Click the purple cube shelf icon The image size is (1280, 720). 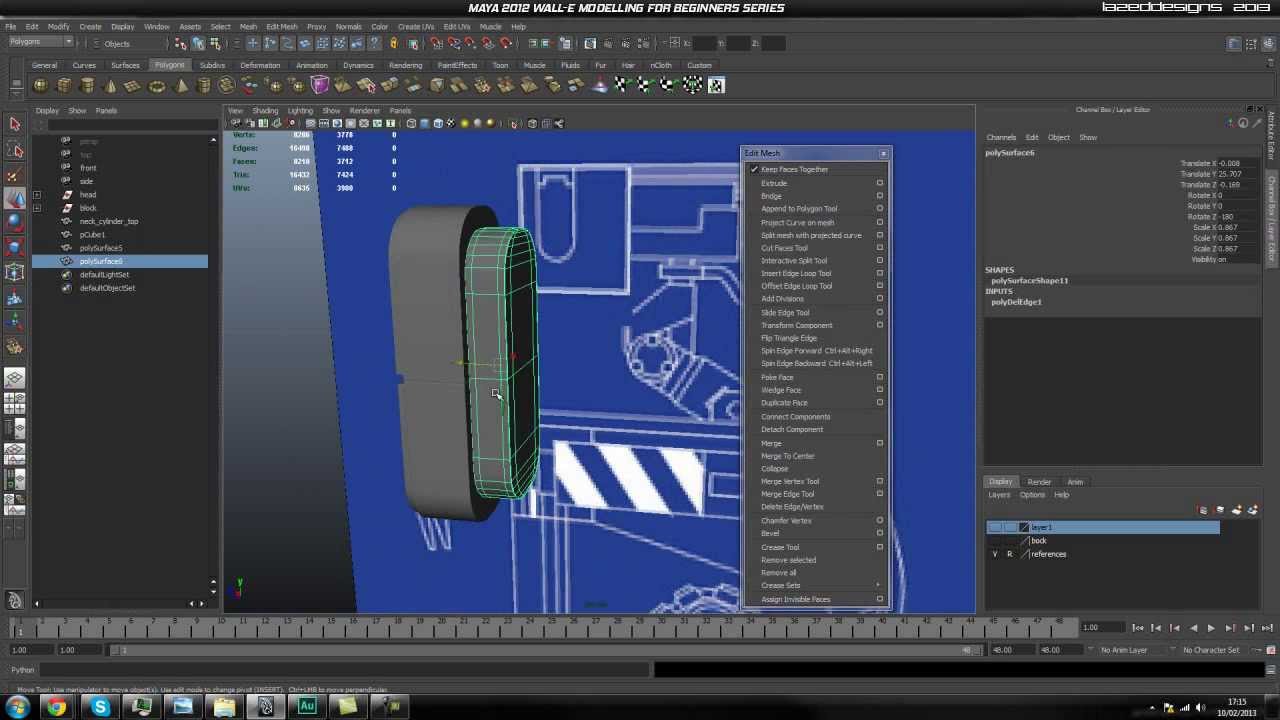click(320, 86)
